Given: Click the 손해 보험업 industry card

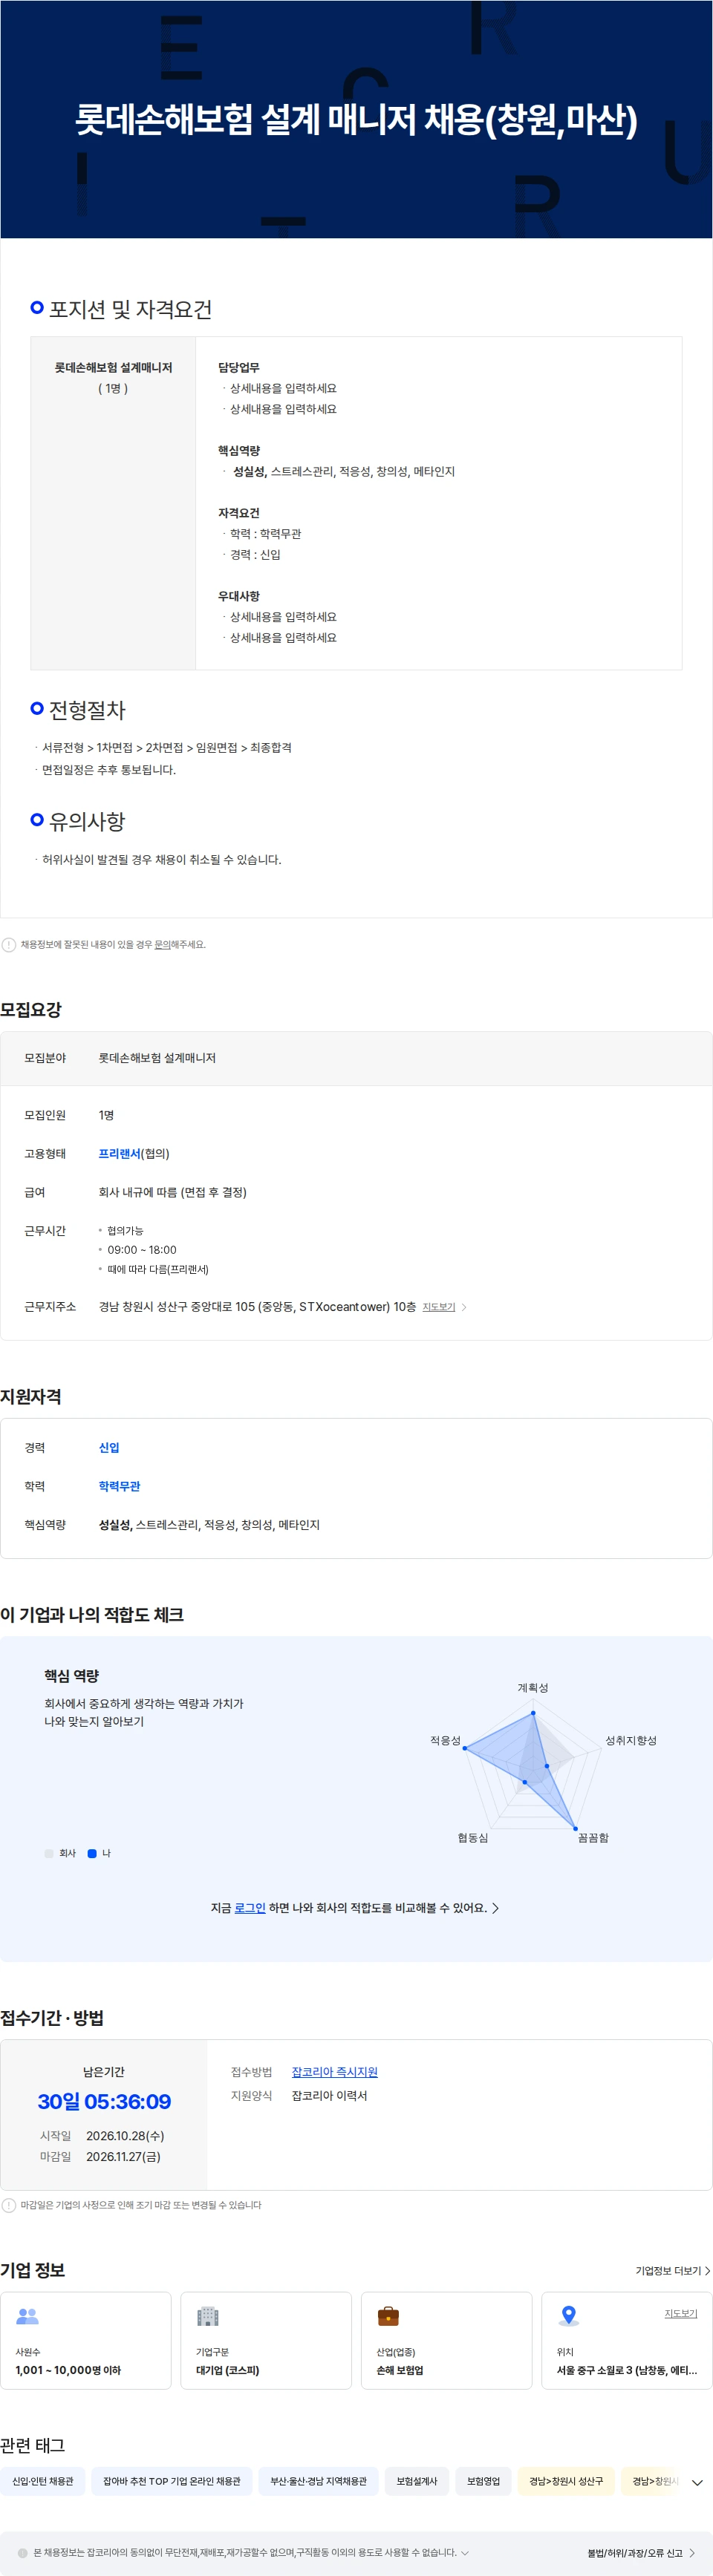Looking at the screenshot, I should [446, 2340].
